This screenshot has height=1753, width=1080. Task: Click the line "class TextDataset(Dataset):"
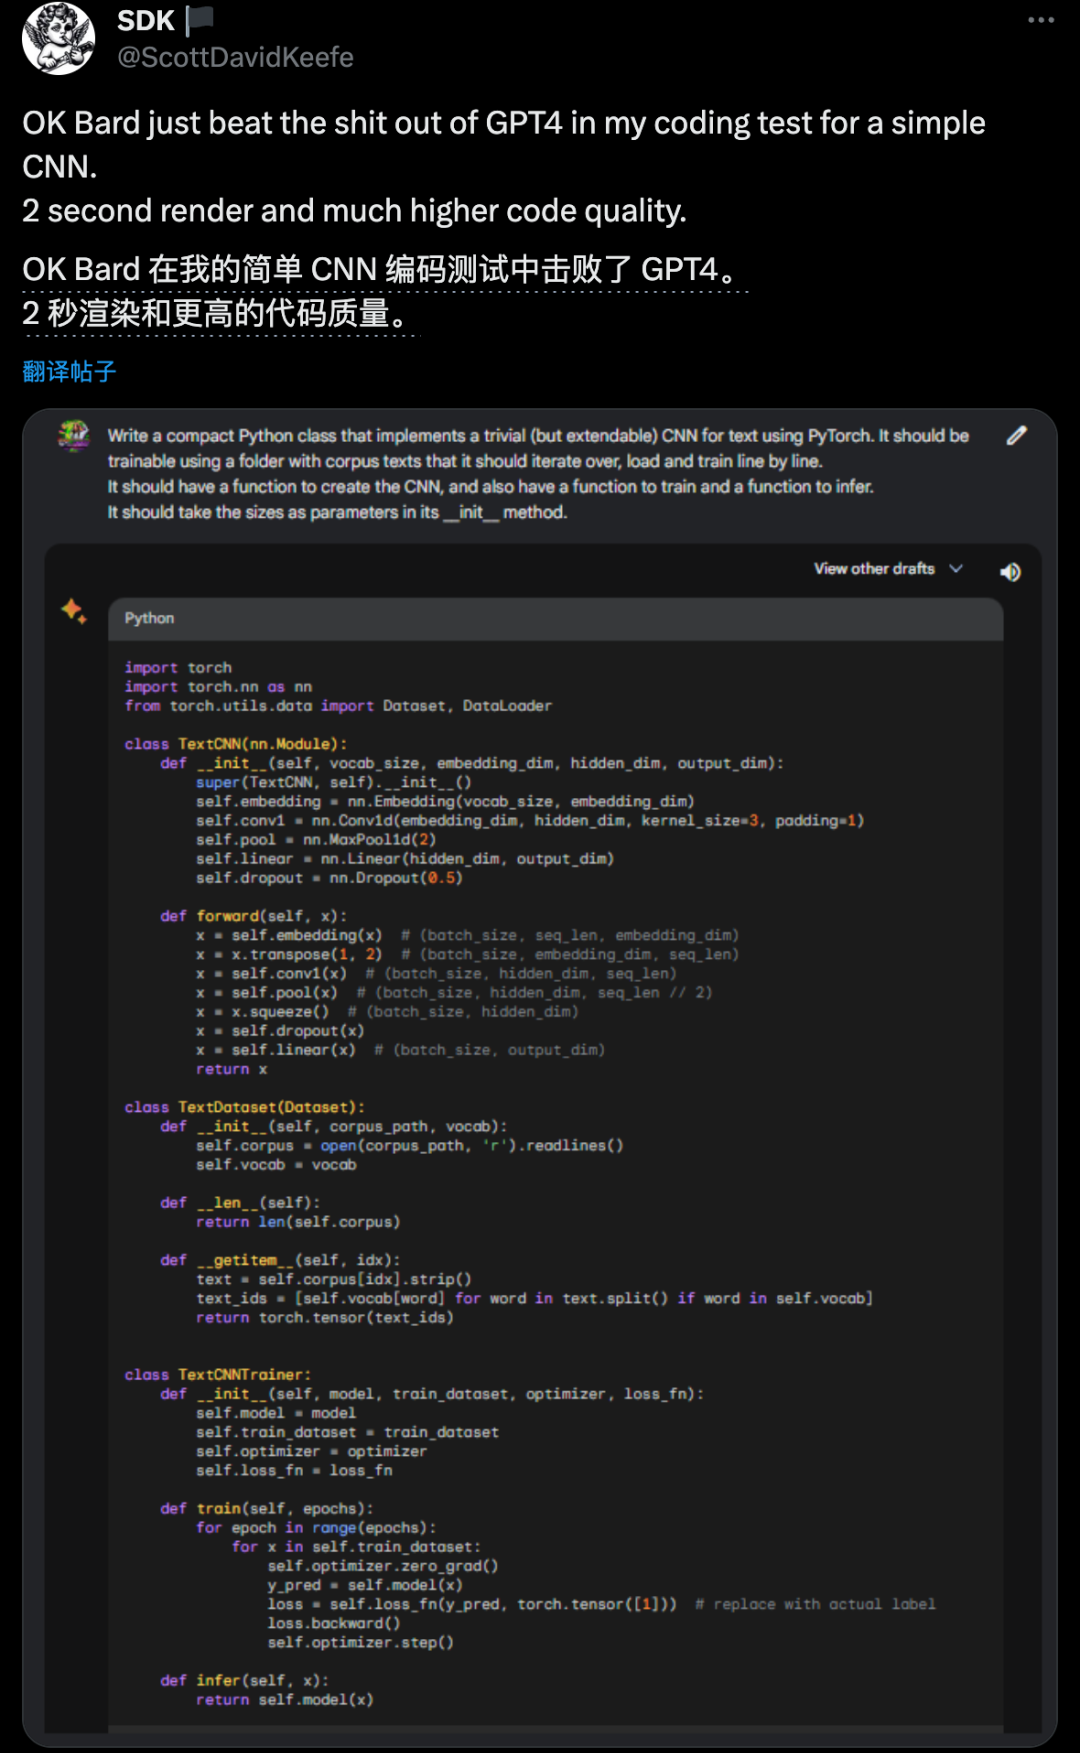tap(245, 1107)
